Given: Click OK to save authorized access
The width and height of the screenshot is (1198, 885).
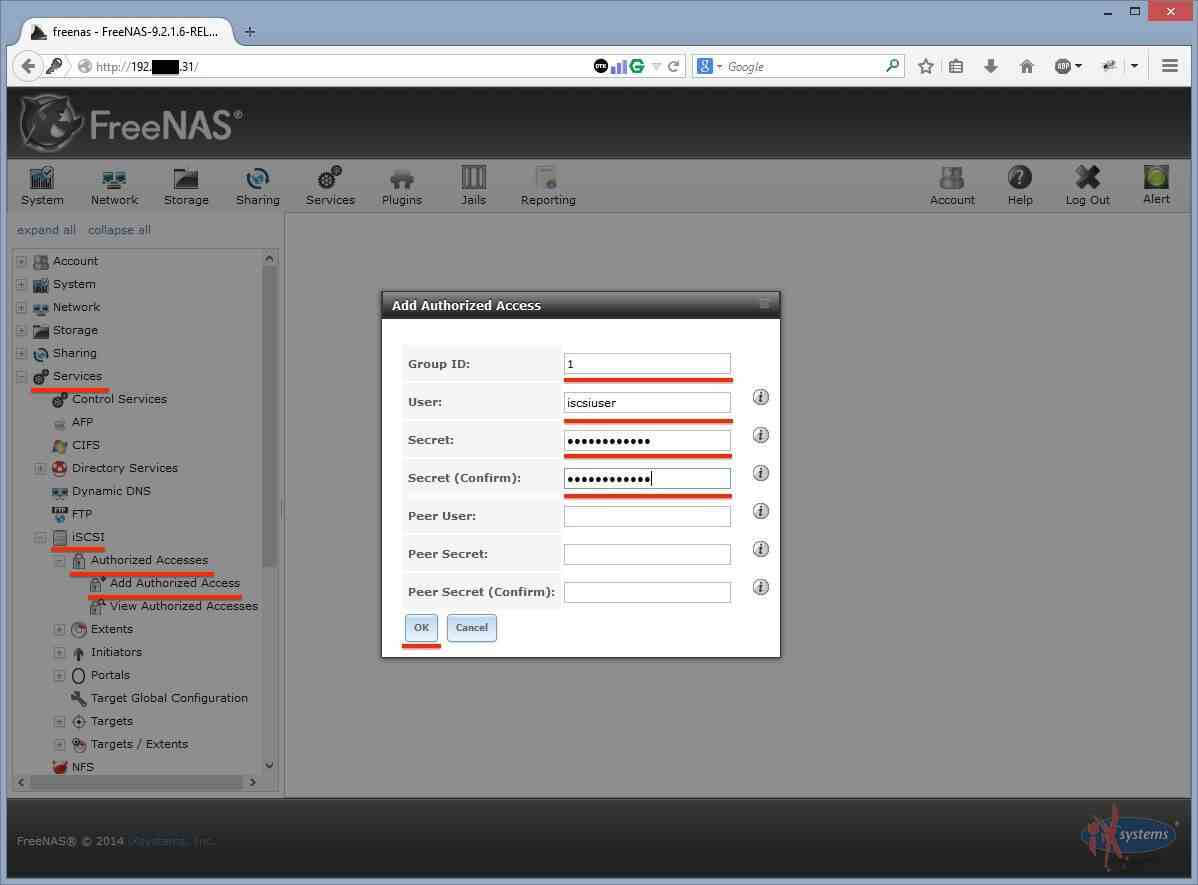Looking at the screenshot, I should (x=421, y=628).
